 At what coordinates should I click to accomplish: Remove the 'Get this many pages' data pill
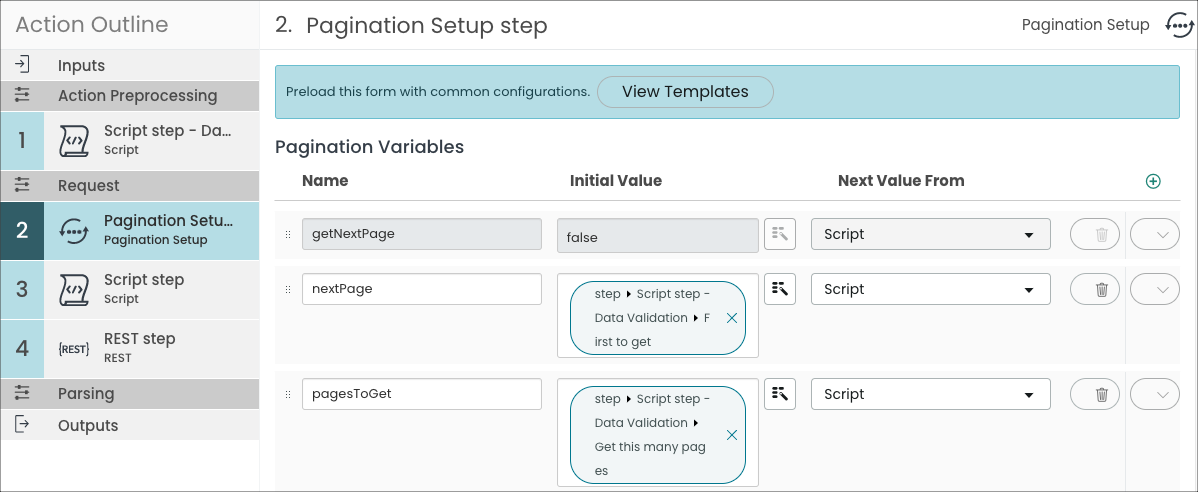click(x=731, y=435)
